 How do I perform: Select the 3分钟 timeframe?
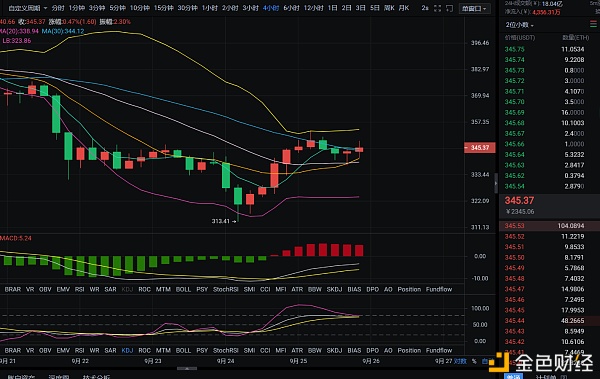[97, 8]
